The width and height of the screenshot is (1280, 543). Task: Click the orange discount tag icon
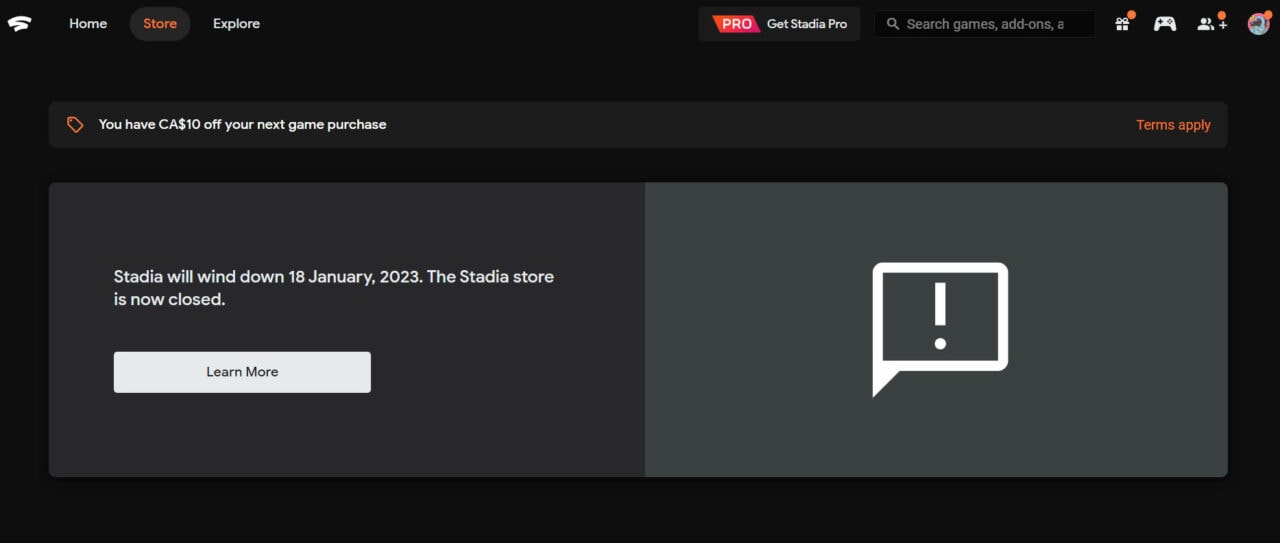[75, 125]
